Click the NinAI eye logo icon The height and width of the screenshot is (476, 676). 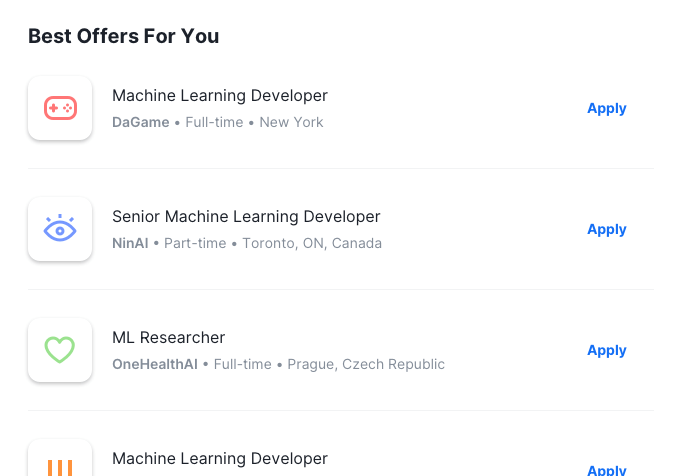coord(60,229)
